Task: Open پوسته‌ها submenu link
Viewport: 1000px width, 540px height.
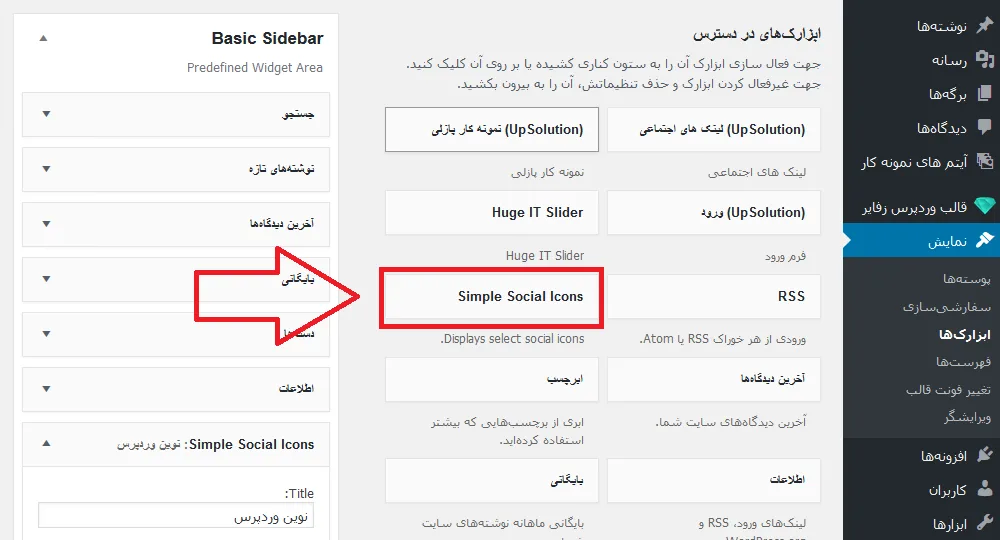Action: pyautogui.click(x=967, y=279)
